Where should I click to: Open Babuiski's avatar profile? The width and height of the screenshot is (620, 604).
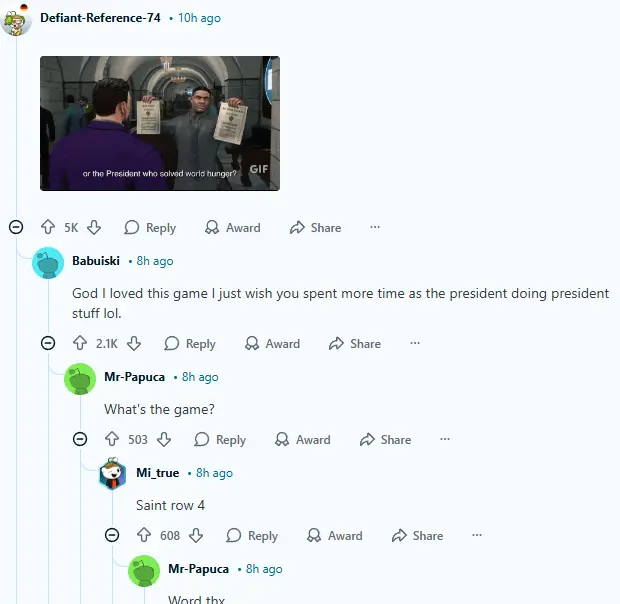coord(48,263)
